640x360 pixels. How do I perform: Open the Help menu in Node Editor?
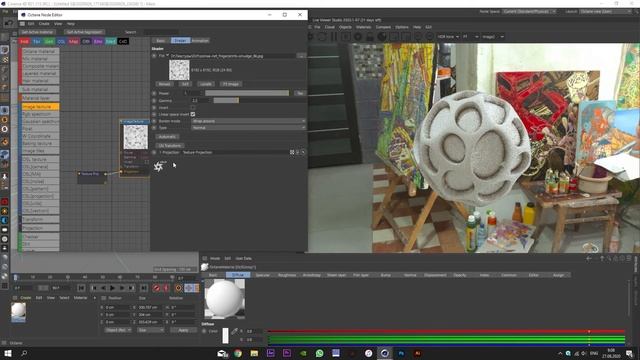[71, 24]
